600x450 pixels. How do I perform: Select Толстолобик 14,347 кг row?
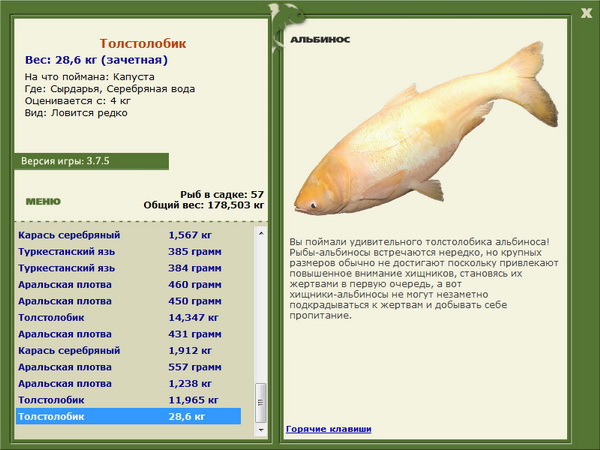(129, 317)
